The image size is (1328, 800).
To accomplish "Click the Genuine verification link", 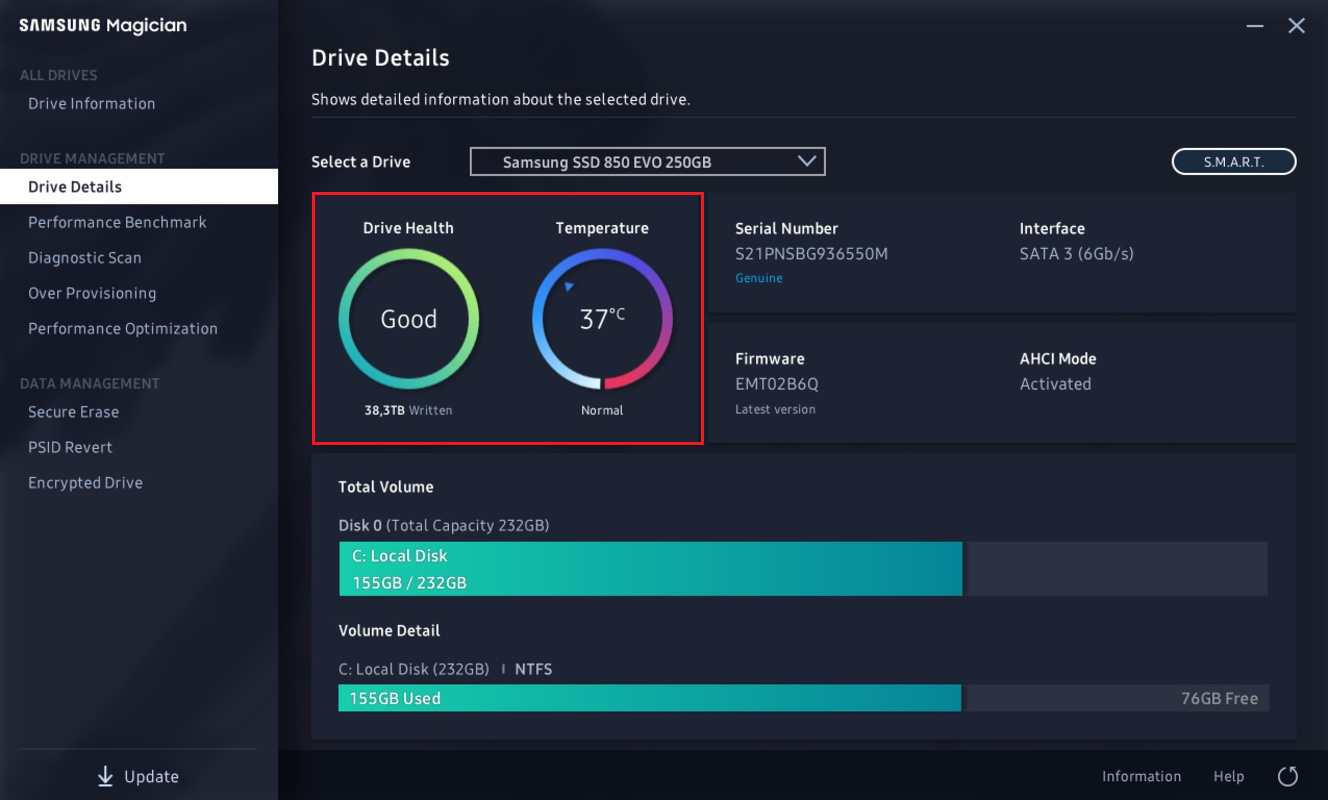I will click(x=759, y=279).
